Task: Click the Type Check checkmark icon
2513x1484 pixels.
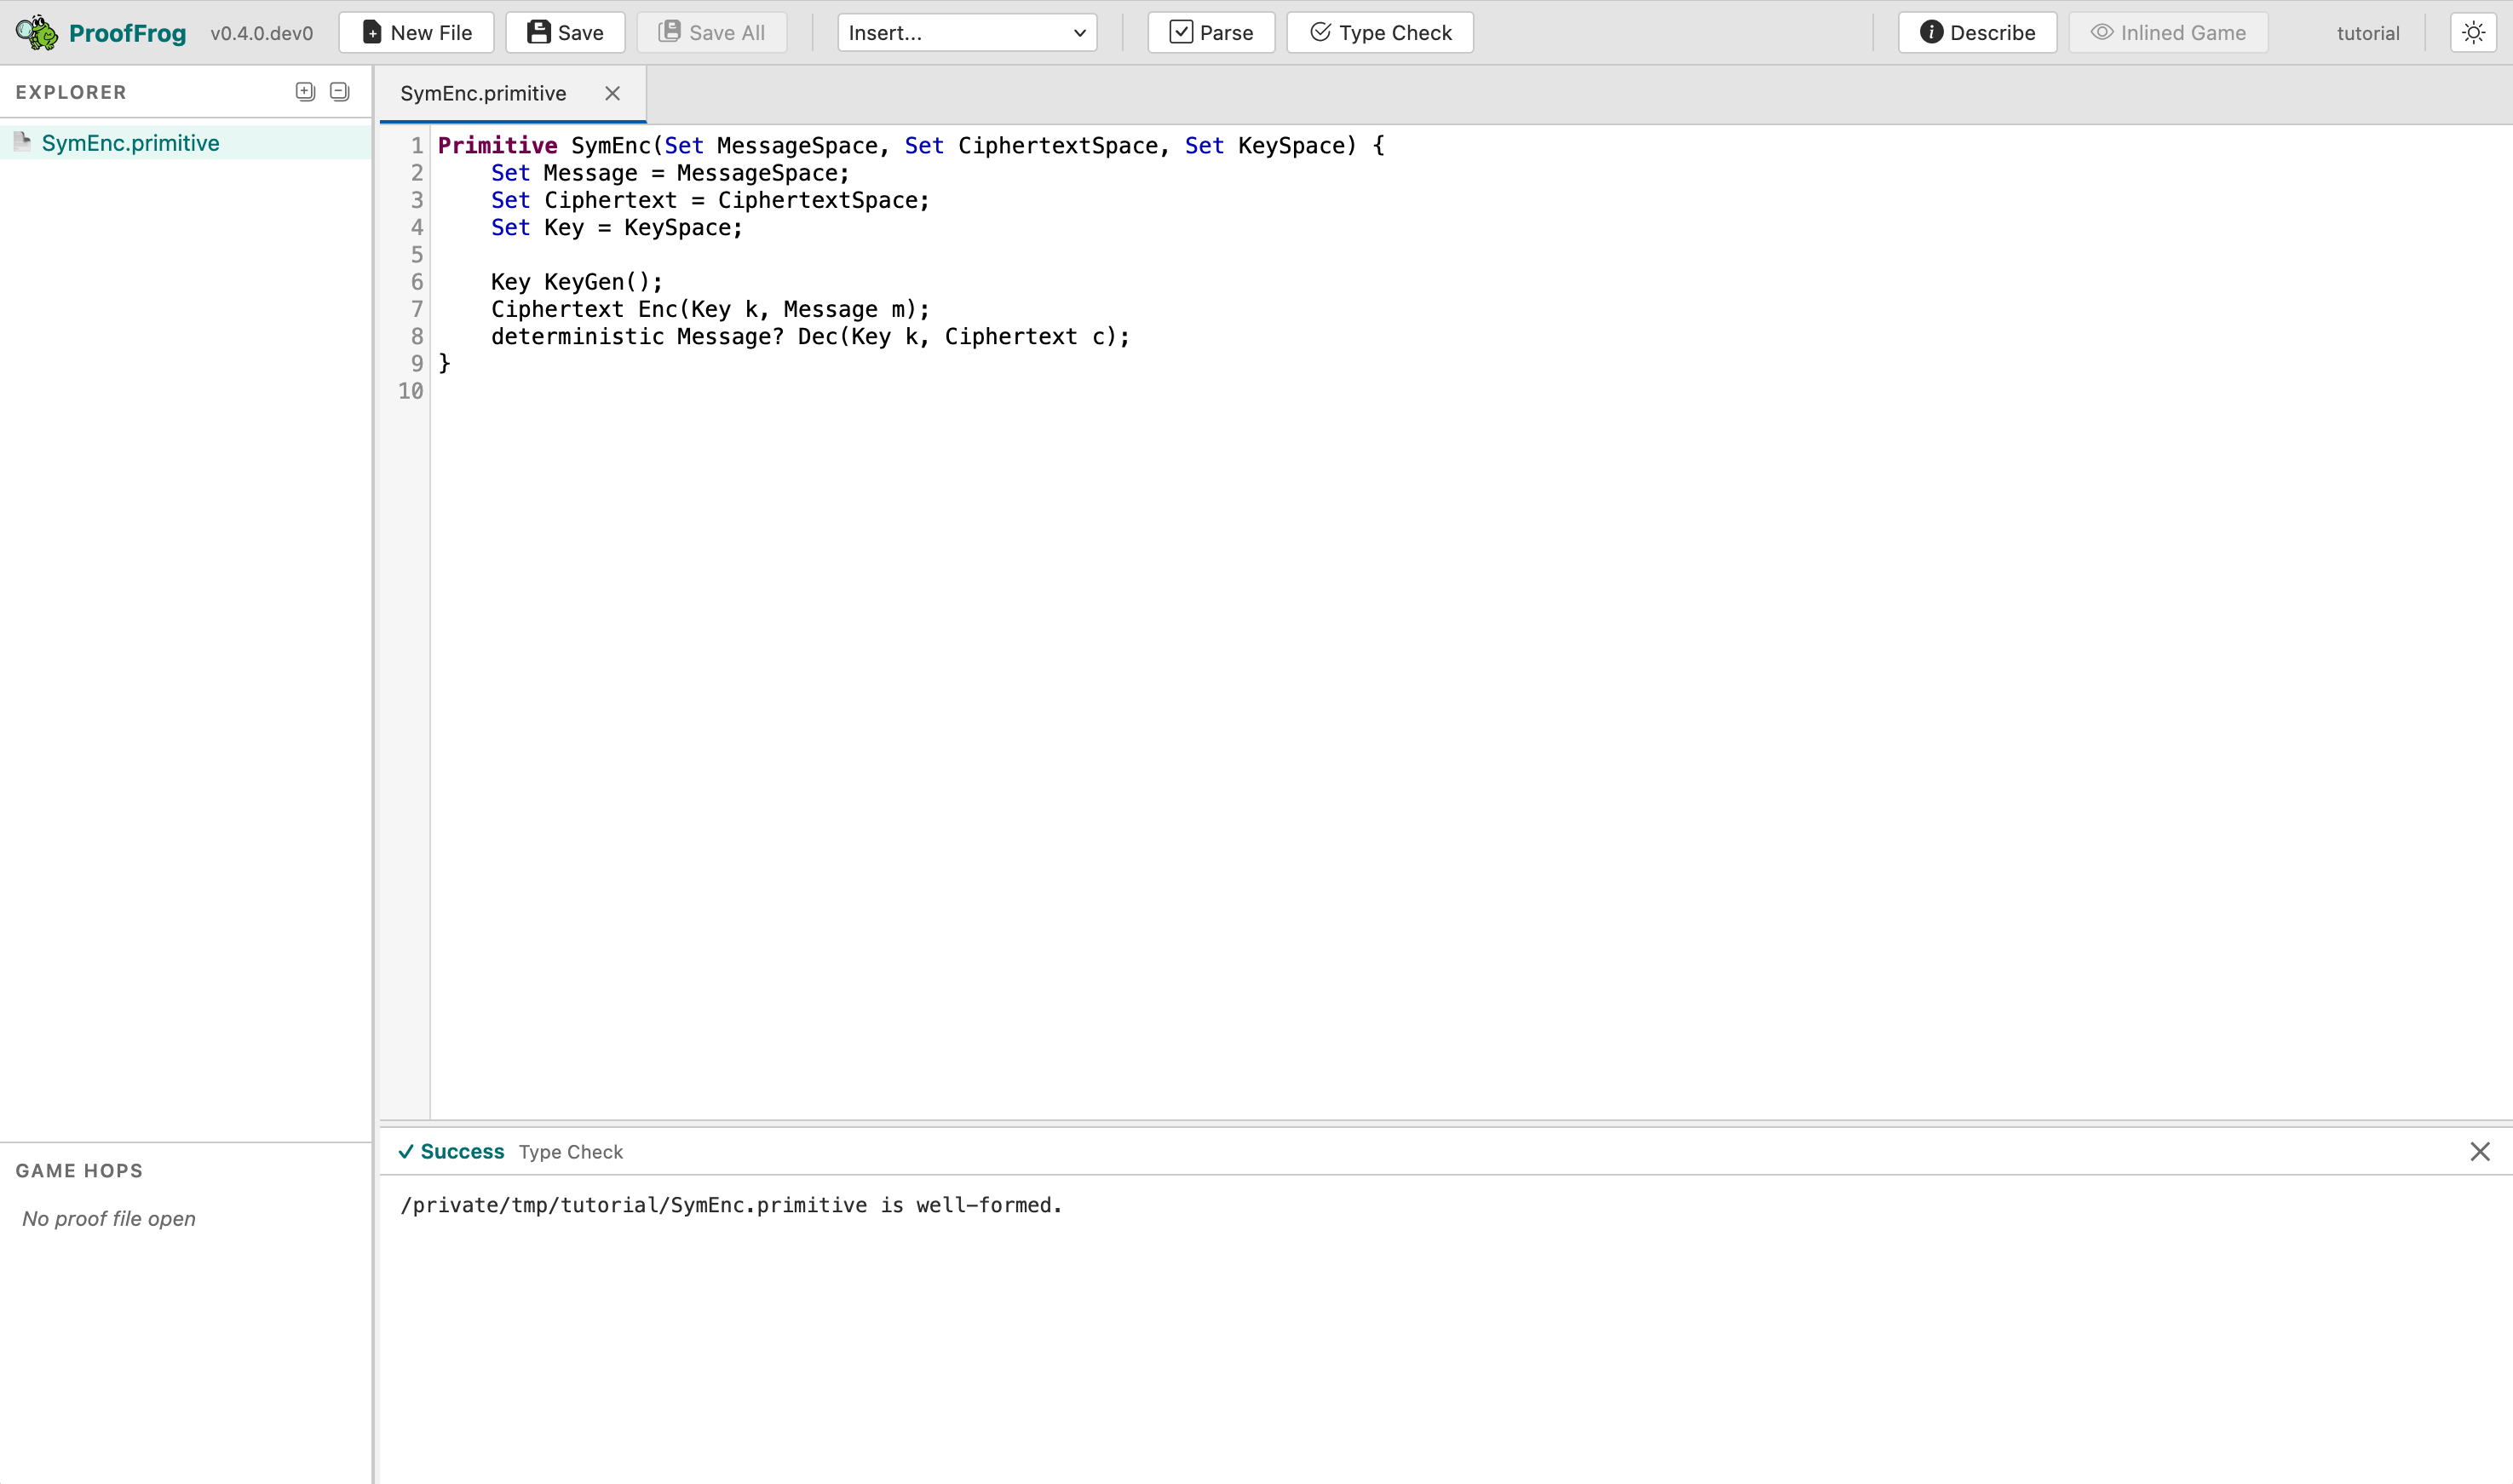Action: [x=1321, y=32]
